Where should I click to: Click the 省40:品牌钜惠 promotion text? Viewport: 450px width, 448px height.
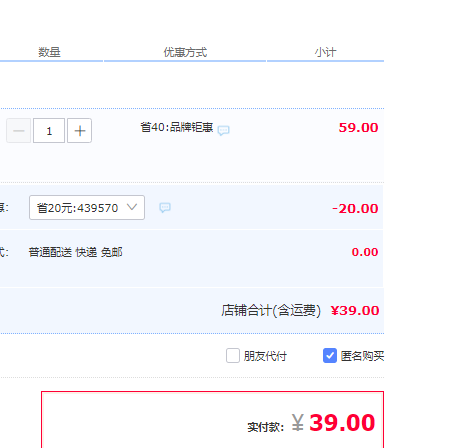pos(177,127)
